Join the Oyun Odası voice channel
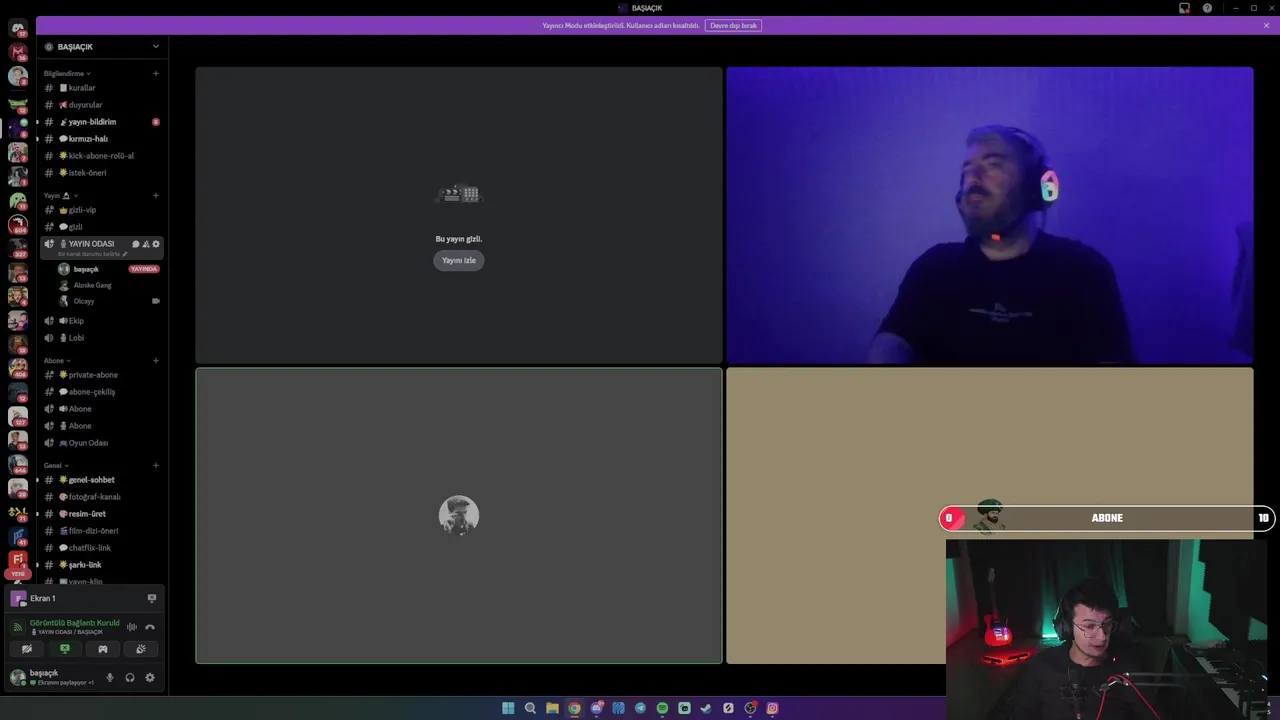 tap(101, 443)
